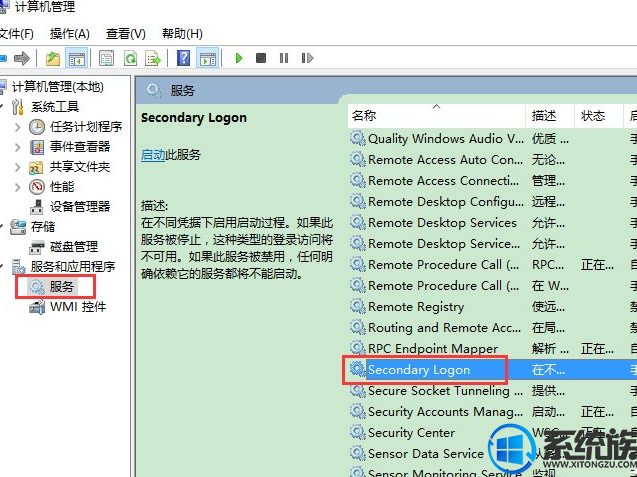This screenshot has height=477, width=637.
Task: Open 磁盘管理 in the tree
Action: [74, 247]
